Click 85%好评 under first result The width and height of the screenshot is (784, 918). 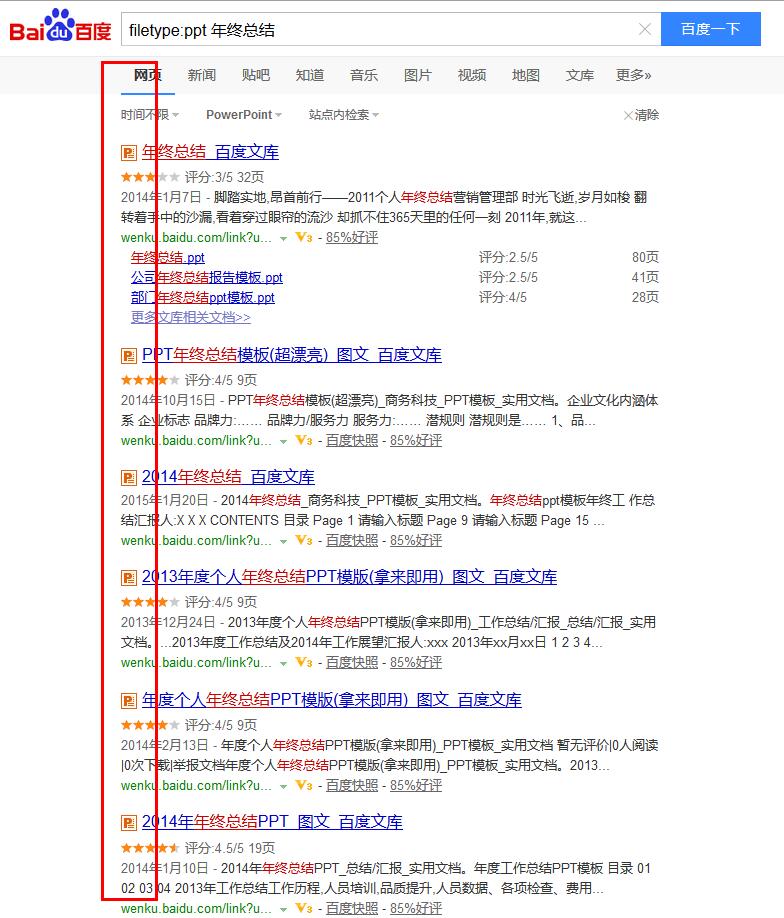(x=352, y=237)
